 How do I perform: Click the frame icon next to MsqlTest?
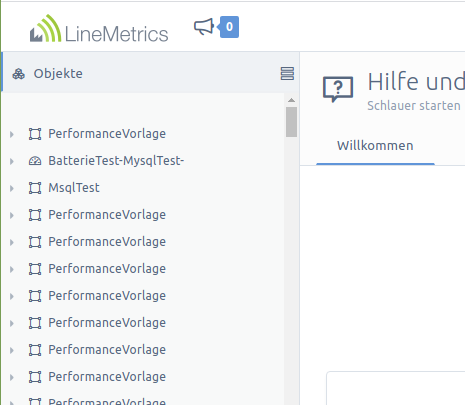click(x=35, y=188)
